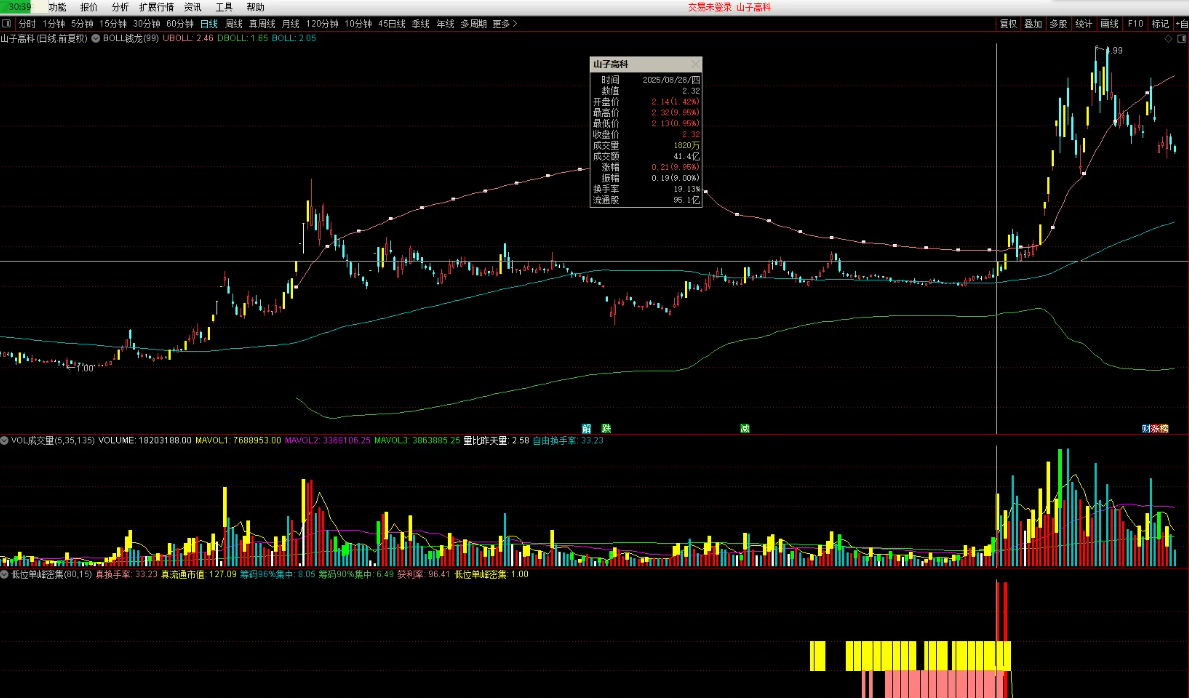The width and height of the screenshot is (1189, 698).
Task: Open the 更多 periods expander
Action: [505, 23]
